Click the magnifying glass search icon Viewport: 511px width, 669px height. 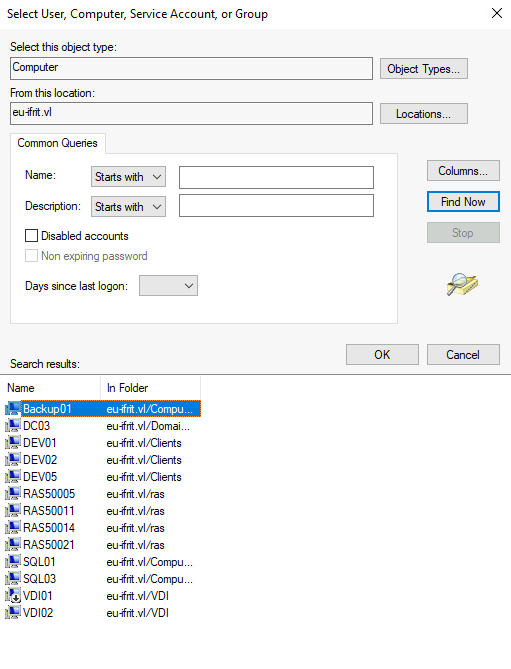click(462, 285)
